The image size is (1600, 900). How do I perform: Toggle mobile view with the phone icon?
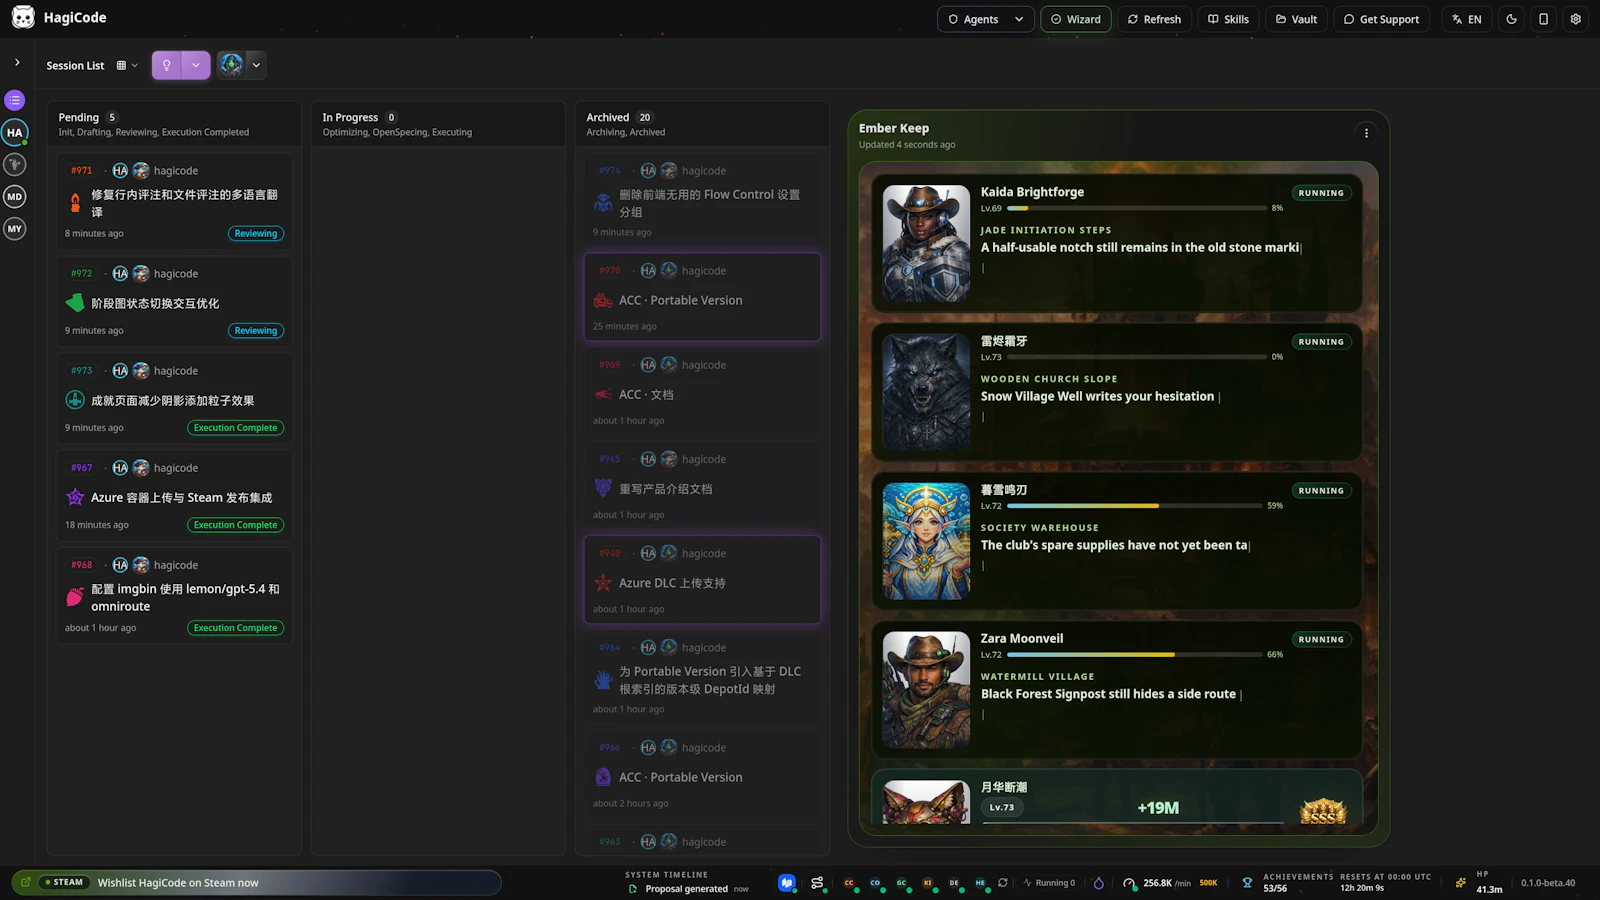pos(1543,19)
